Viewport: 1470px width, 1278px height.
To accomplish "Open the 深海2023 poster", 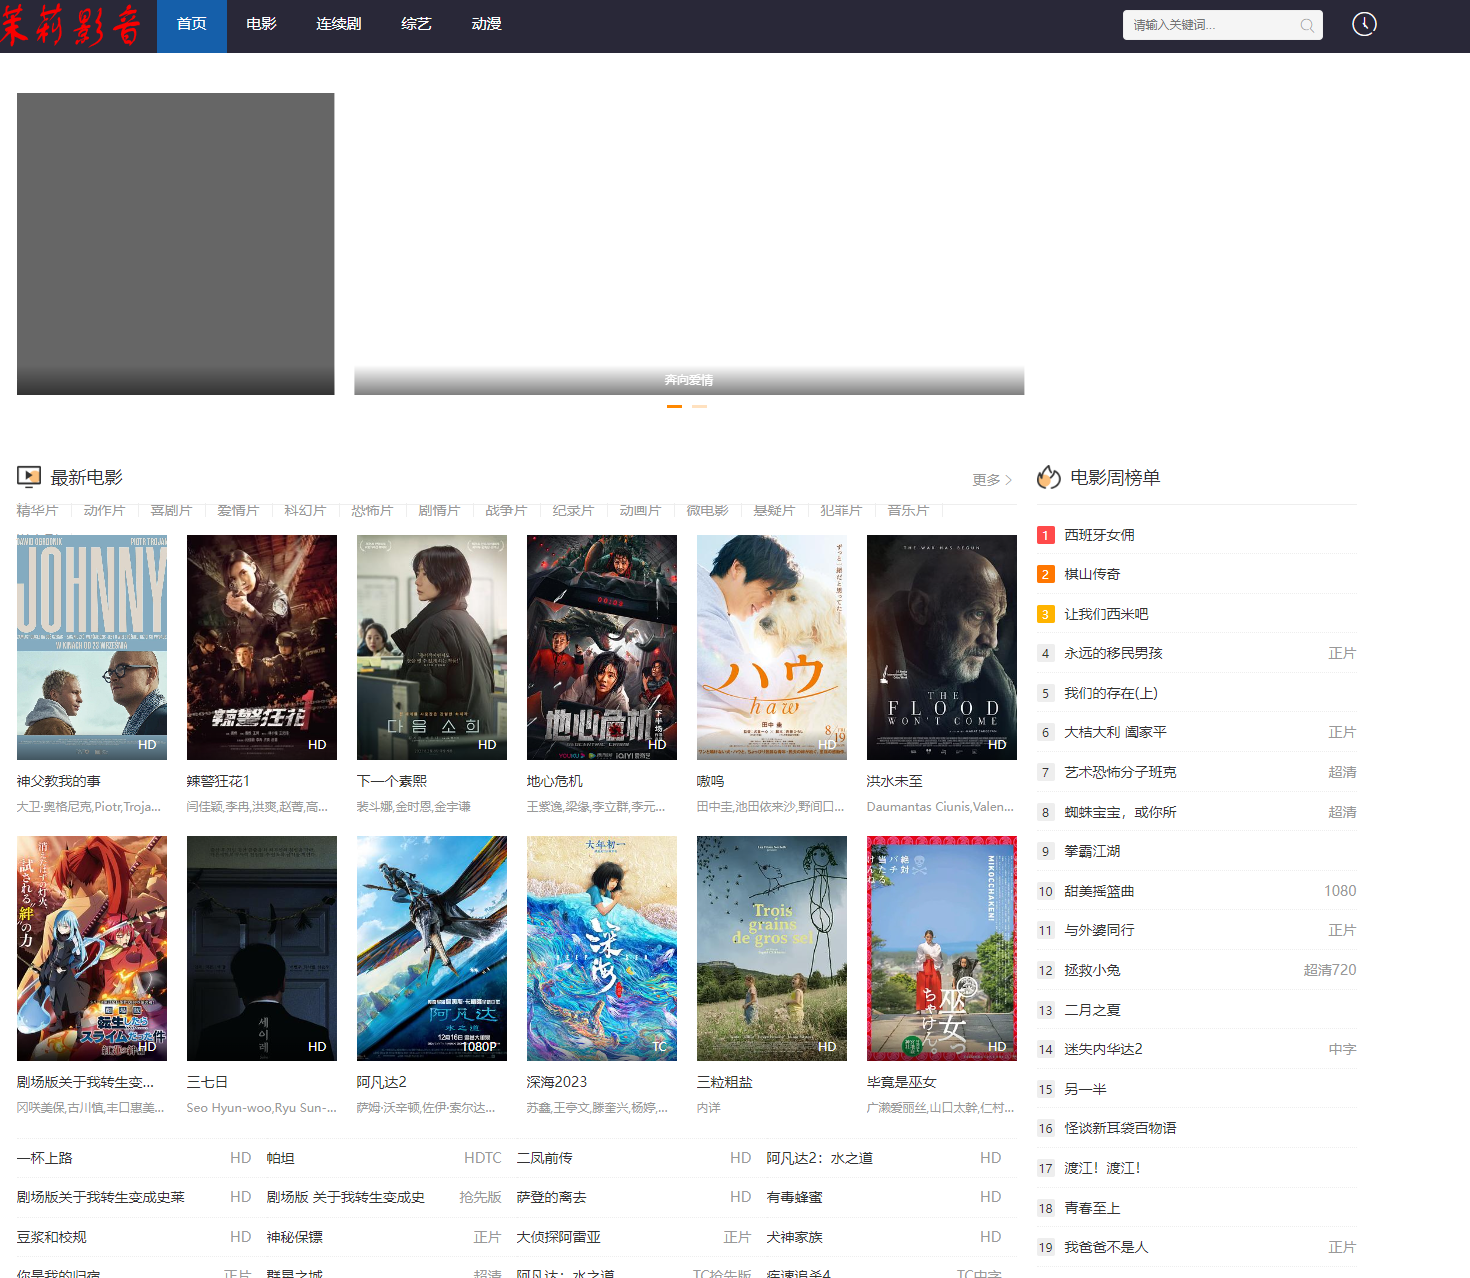I will 602,948.
